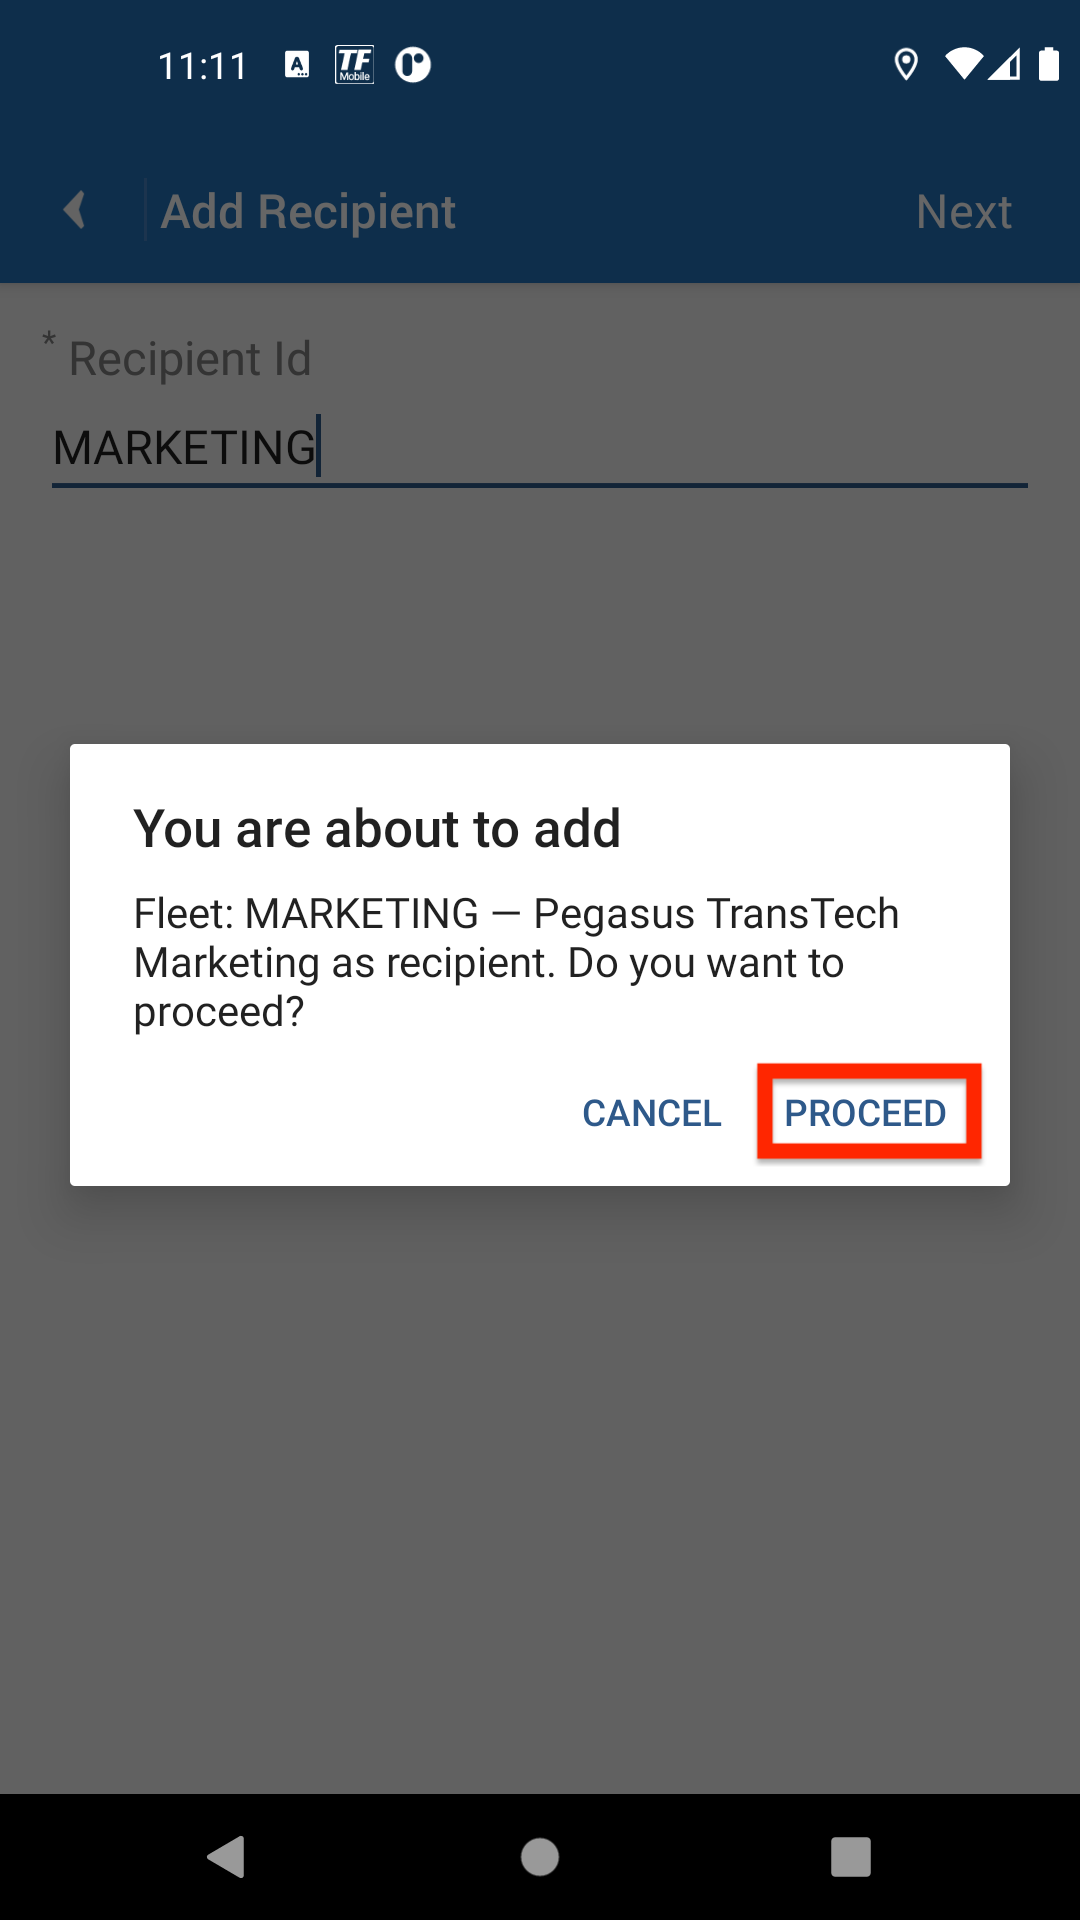Tap the Fleet: MARKETING confirmation message text
This screenshot has width=1080, height=1920.
516,962
